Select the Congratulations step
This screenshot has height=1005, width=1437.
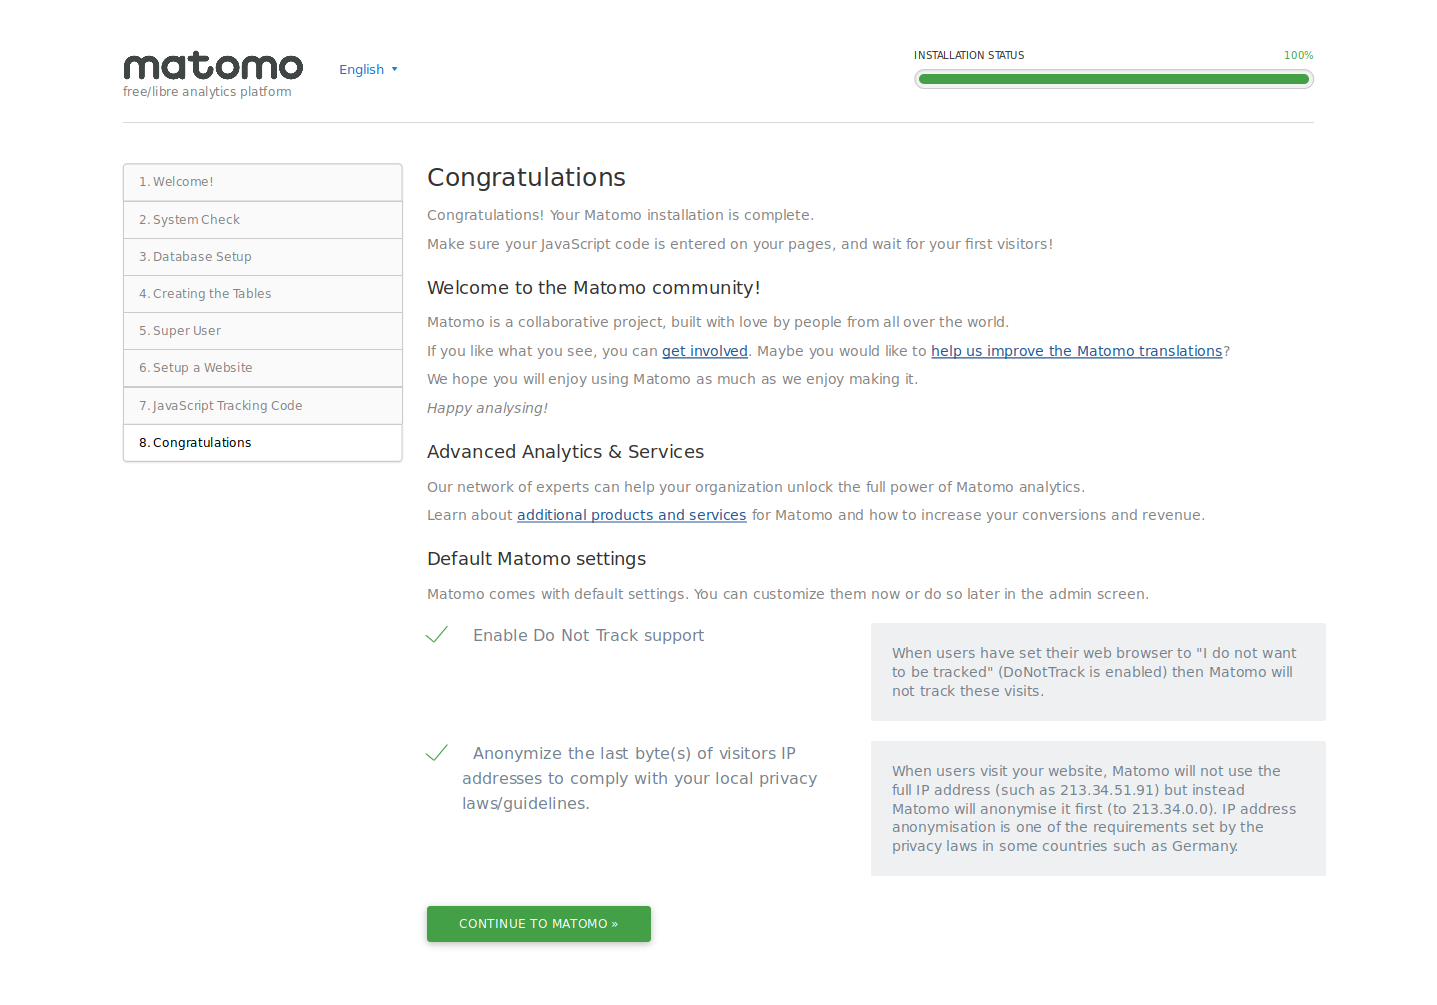coord(262,443)
